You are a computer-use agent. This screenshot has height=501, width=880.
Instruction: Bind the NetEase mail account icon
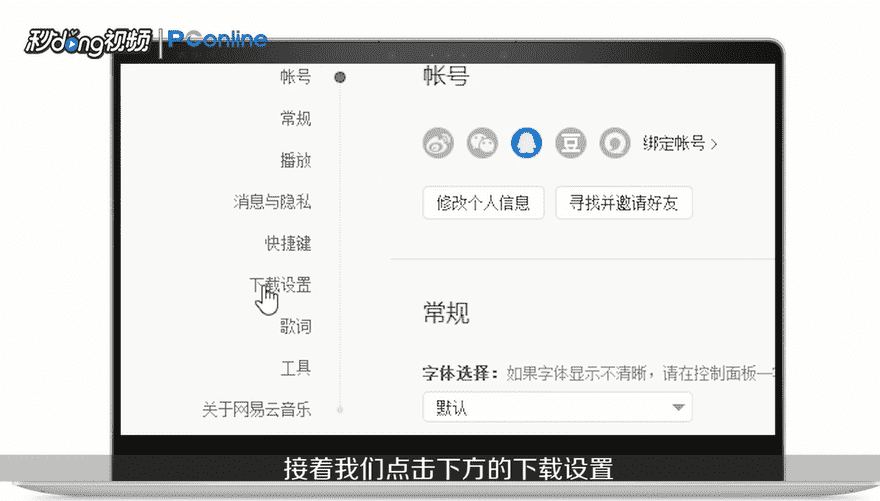click(615, 143)
